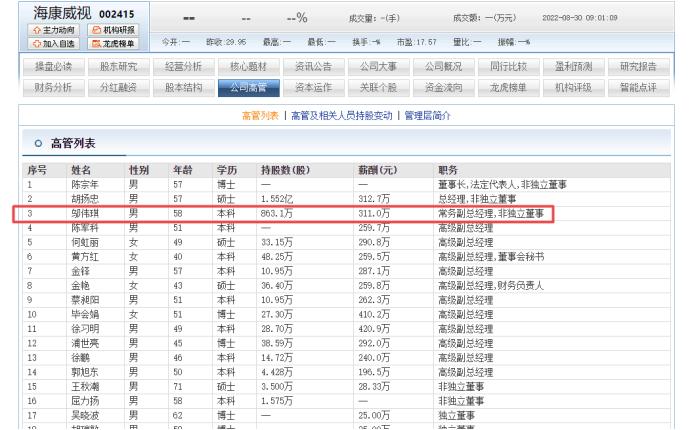Click title 董事长,法定代表人,非独立董事
Screen dimensions: 692x430
coord(502,185)
